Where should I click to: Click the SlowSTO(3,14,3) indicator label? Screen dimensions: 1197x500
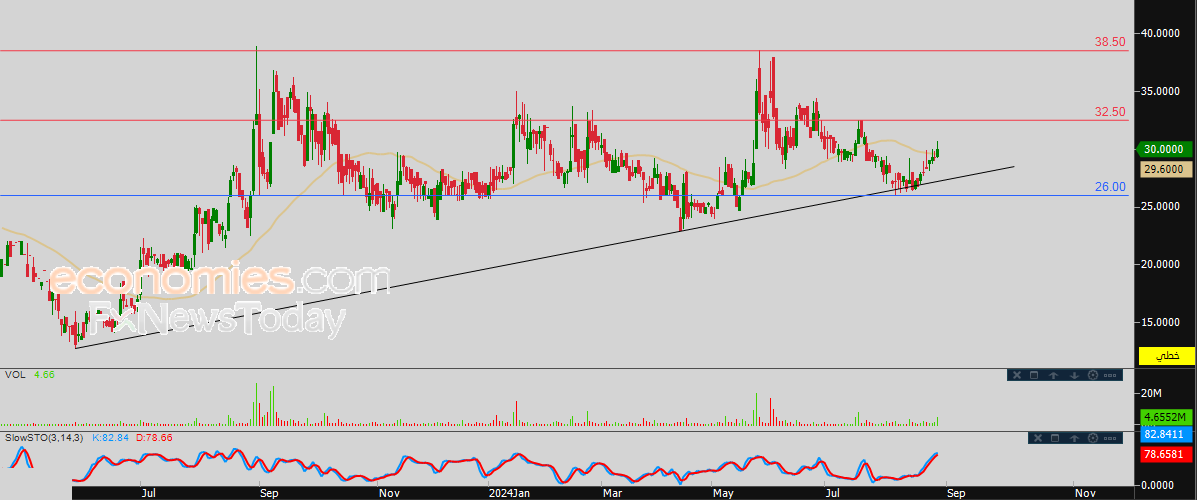coord(46,438)
